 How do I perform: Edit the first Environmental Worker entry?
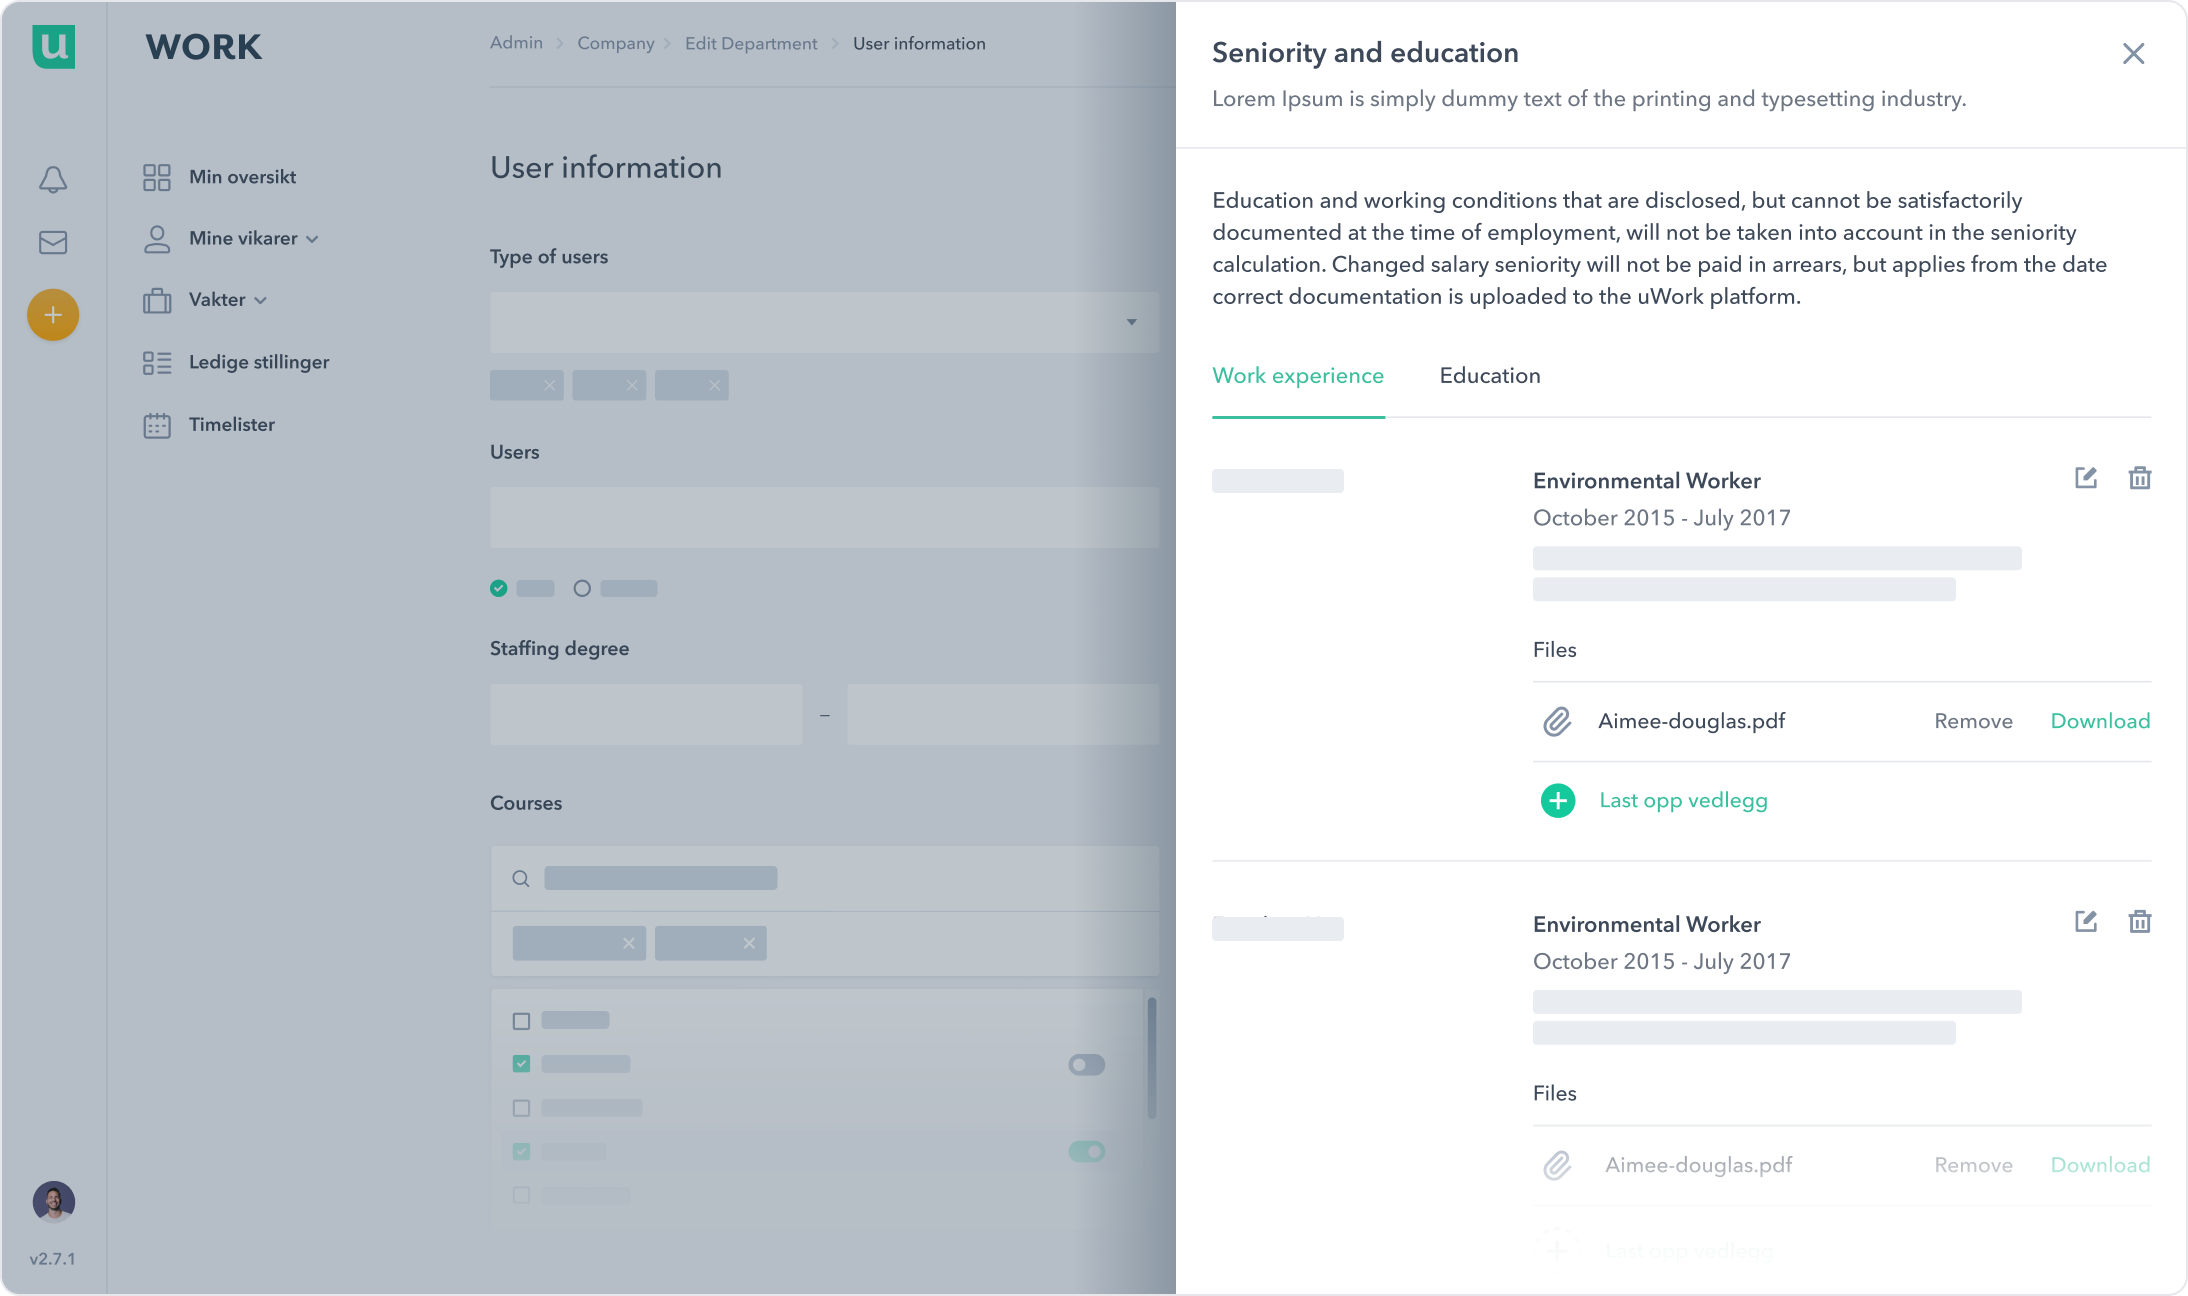click(x=2085, y=478)
